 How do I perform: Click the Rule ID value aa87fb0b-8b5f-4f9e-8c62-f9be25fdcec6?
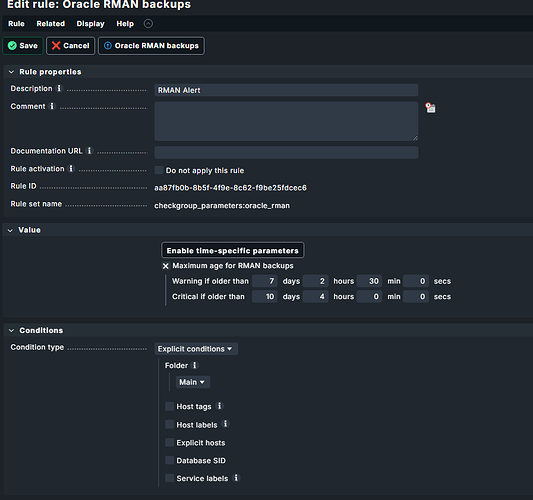tap(230, 188)
